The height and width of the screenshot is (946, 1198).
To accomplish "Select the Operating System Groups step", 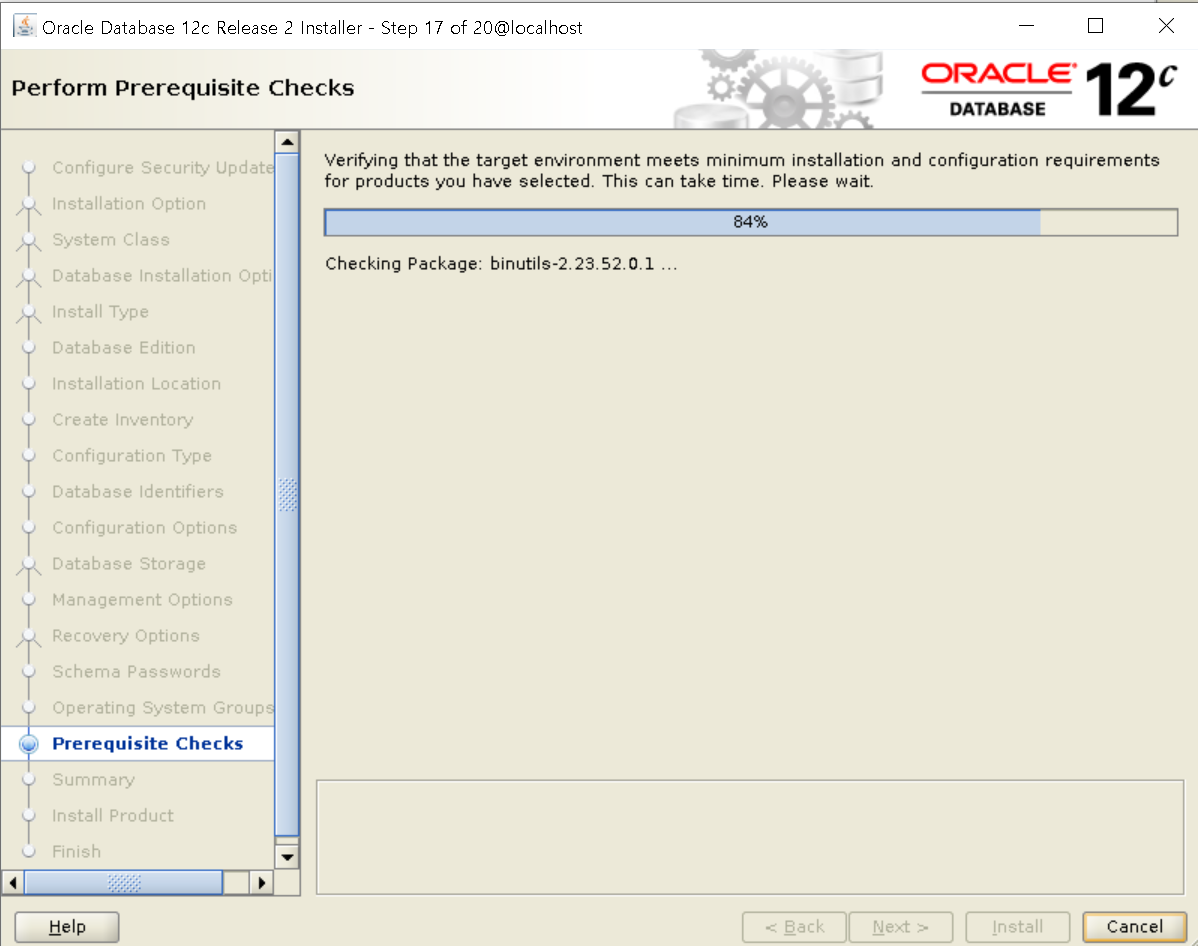I will coord(162,707).
